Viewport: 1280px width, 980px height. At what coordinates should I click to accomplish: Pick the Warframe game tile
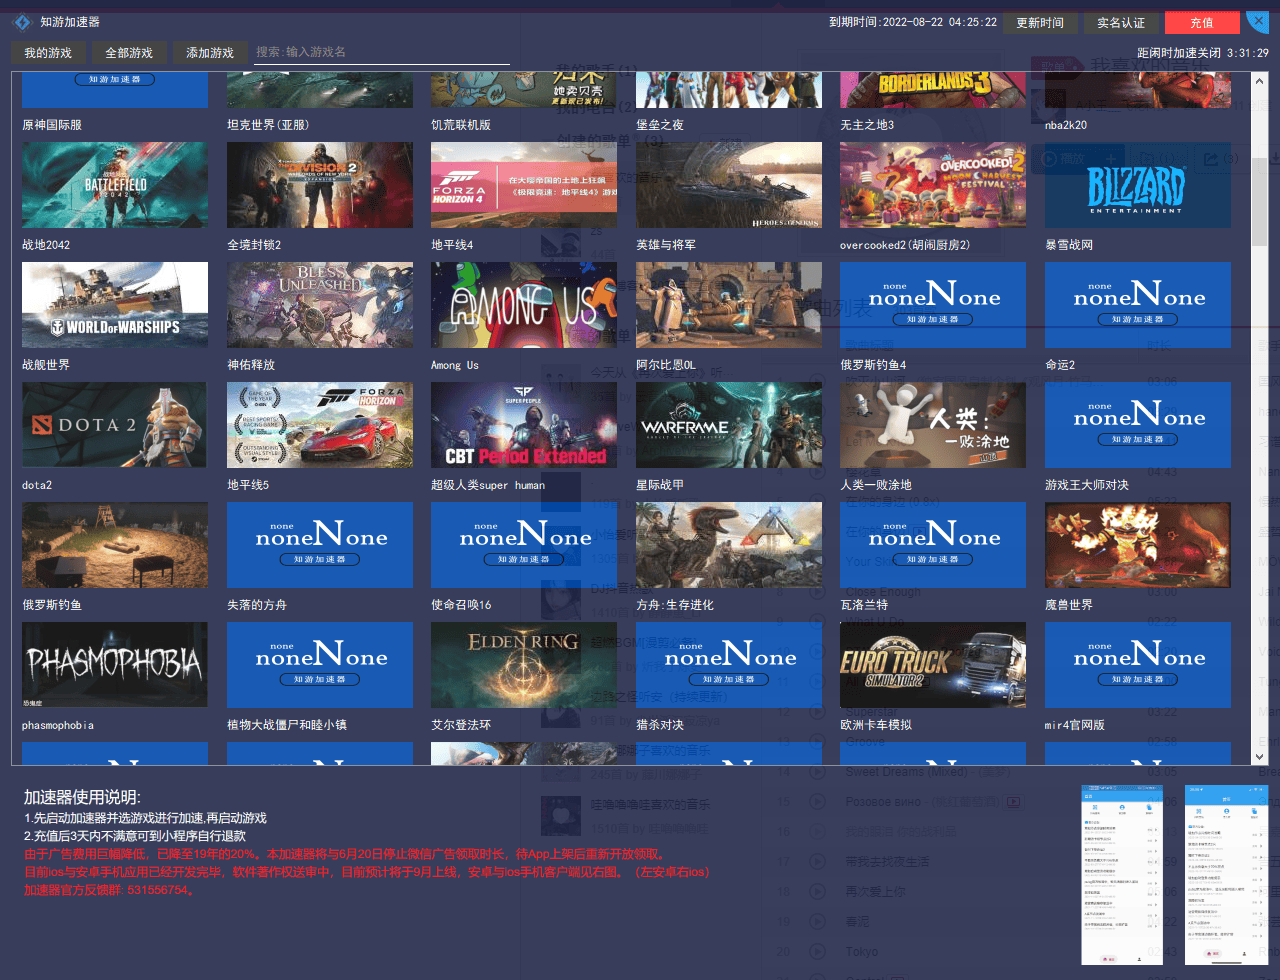pyautogui.click(x=729, y=425)
